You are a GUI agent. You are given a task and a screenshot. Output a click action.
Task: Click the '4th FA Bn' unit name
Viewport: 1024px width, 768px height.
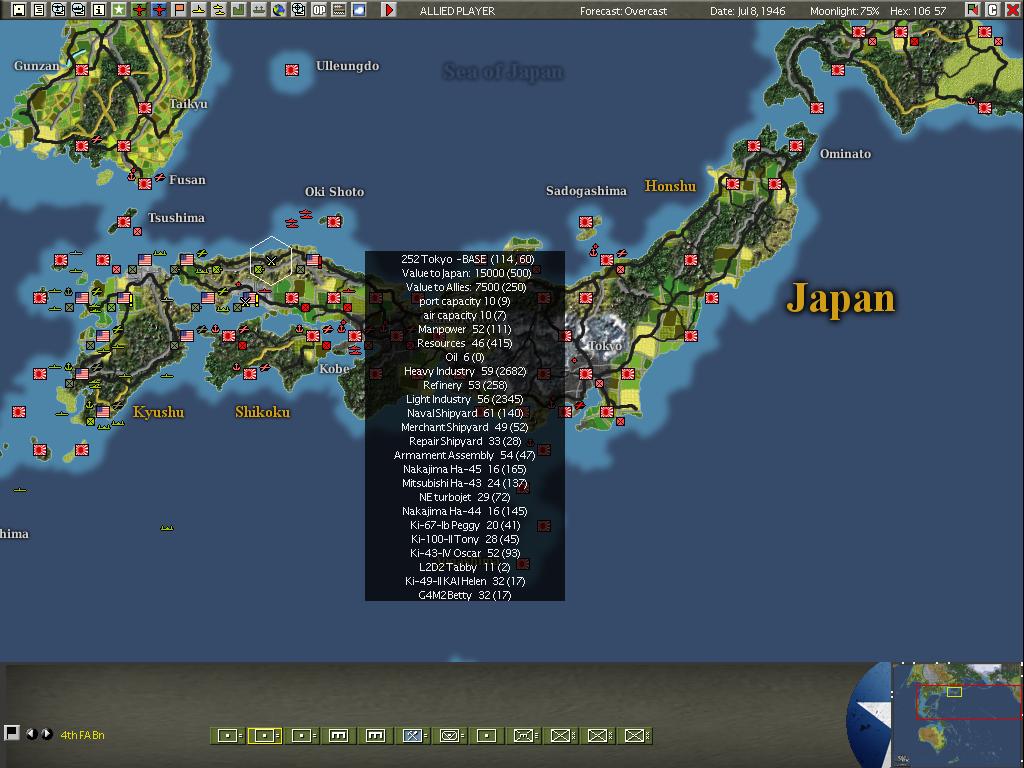coord(82,735)
